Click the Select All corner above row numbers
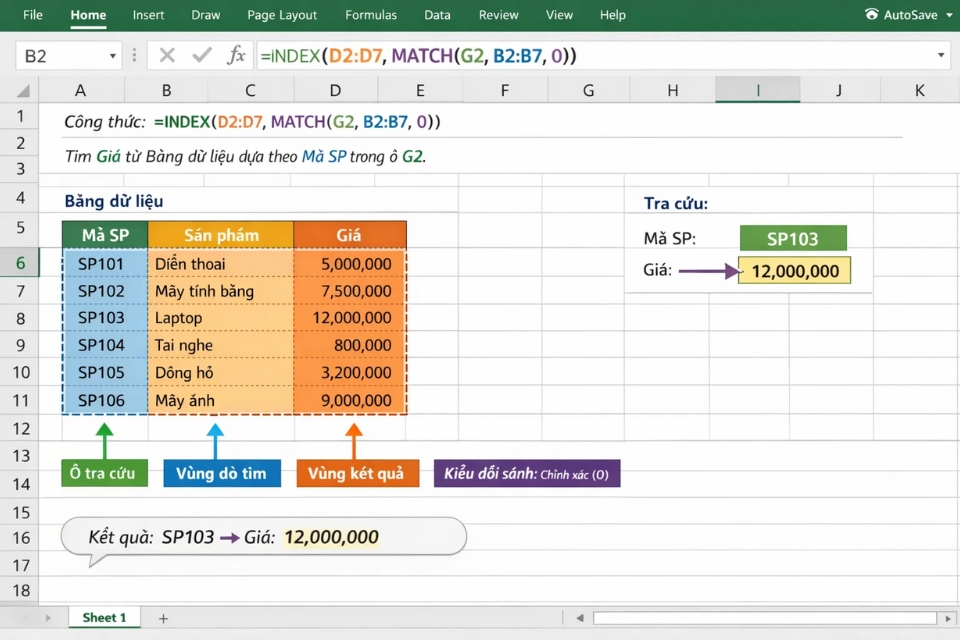The height and width of the screenshot is (640, 960). [x=22, y=91]
